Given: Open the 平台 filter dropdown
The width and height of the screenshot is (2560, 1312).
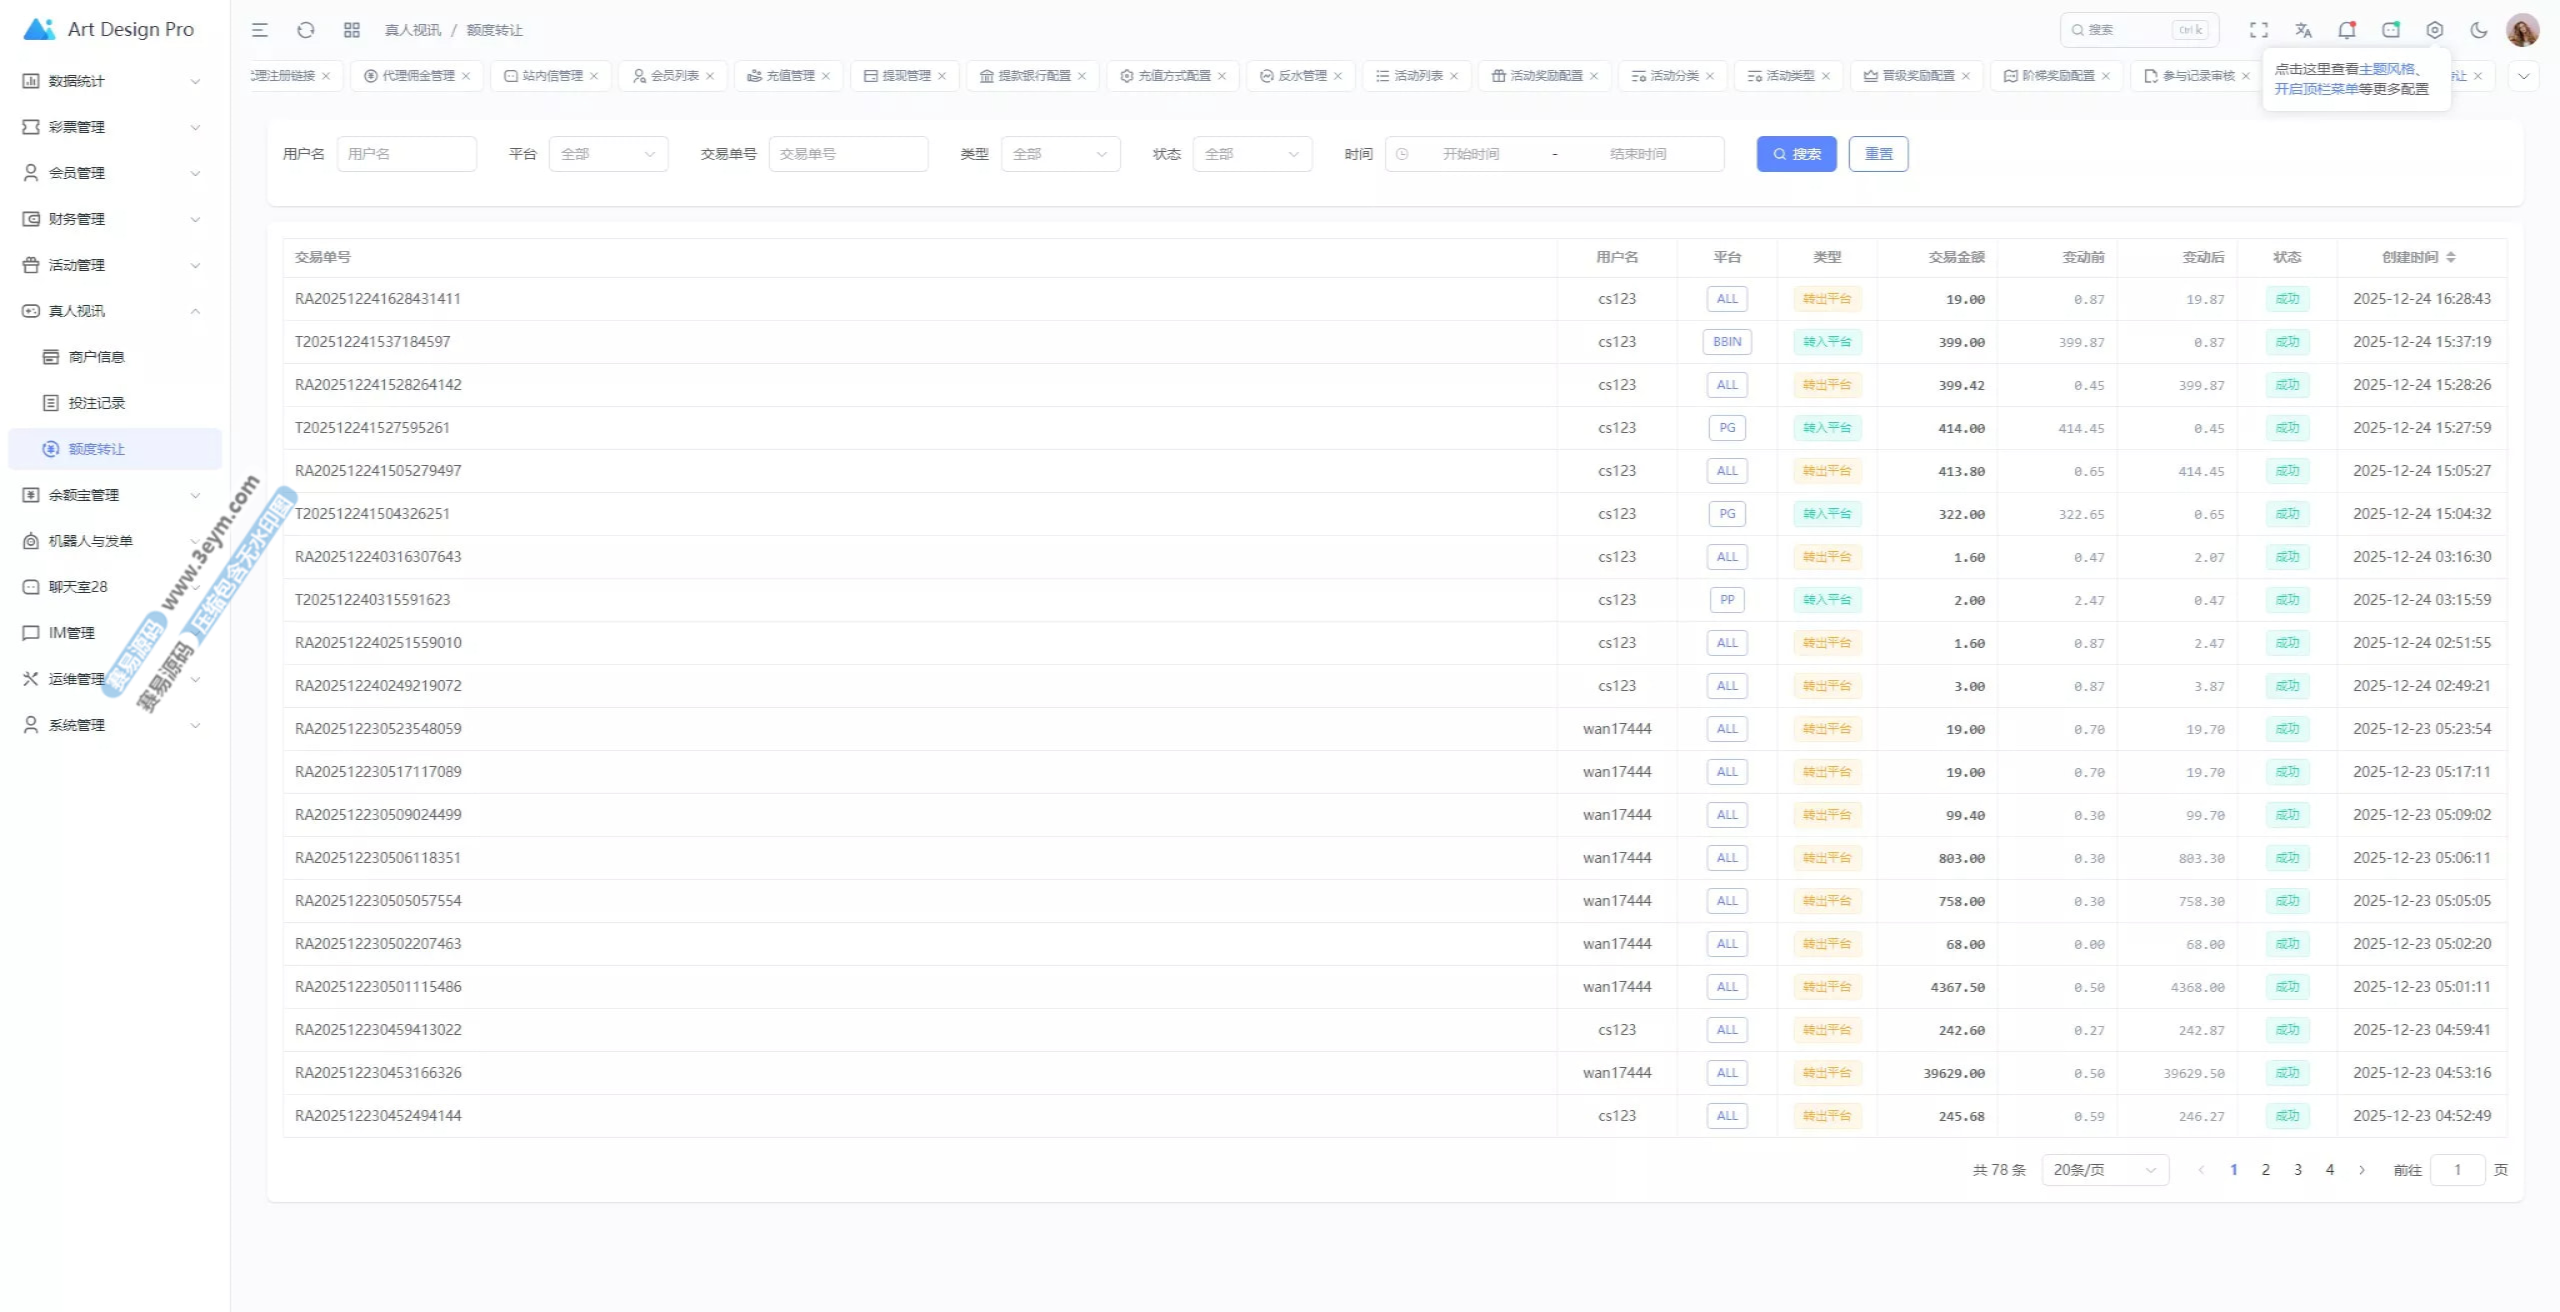Looking at the screenshot, I should tap(608, 154).
